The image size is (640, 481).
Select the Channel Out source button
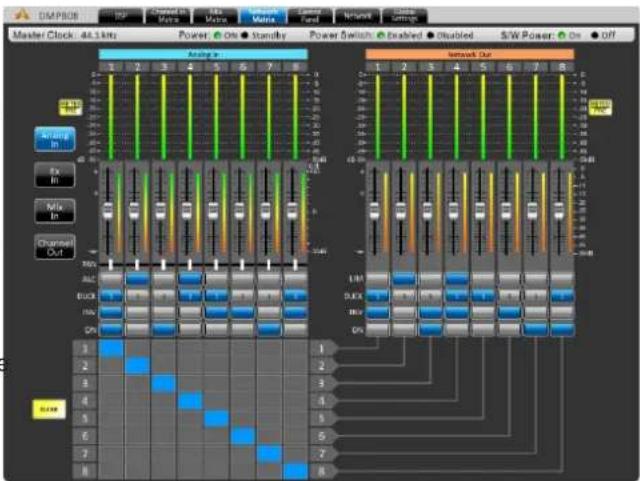[x=55, y=247]
